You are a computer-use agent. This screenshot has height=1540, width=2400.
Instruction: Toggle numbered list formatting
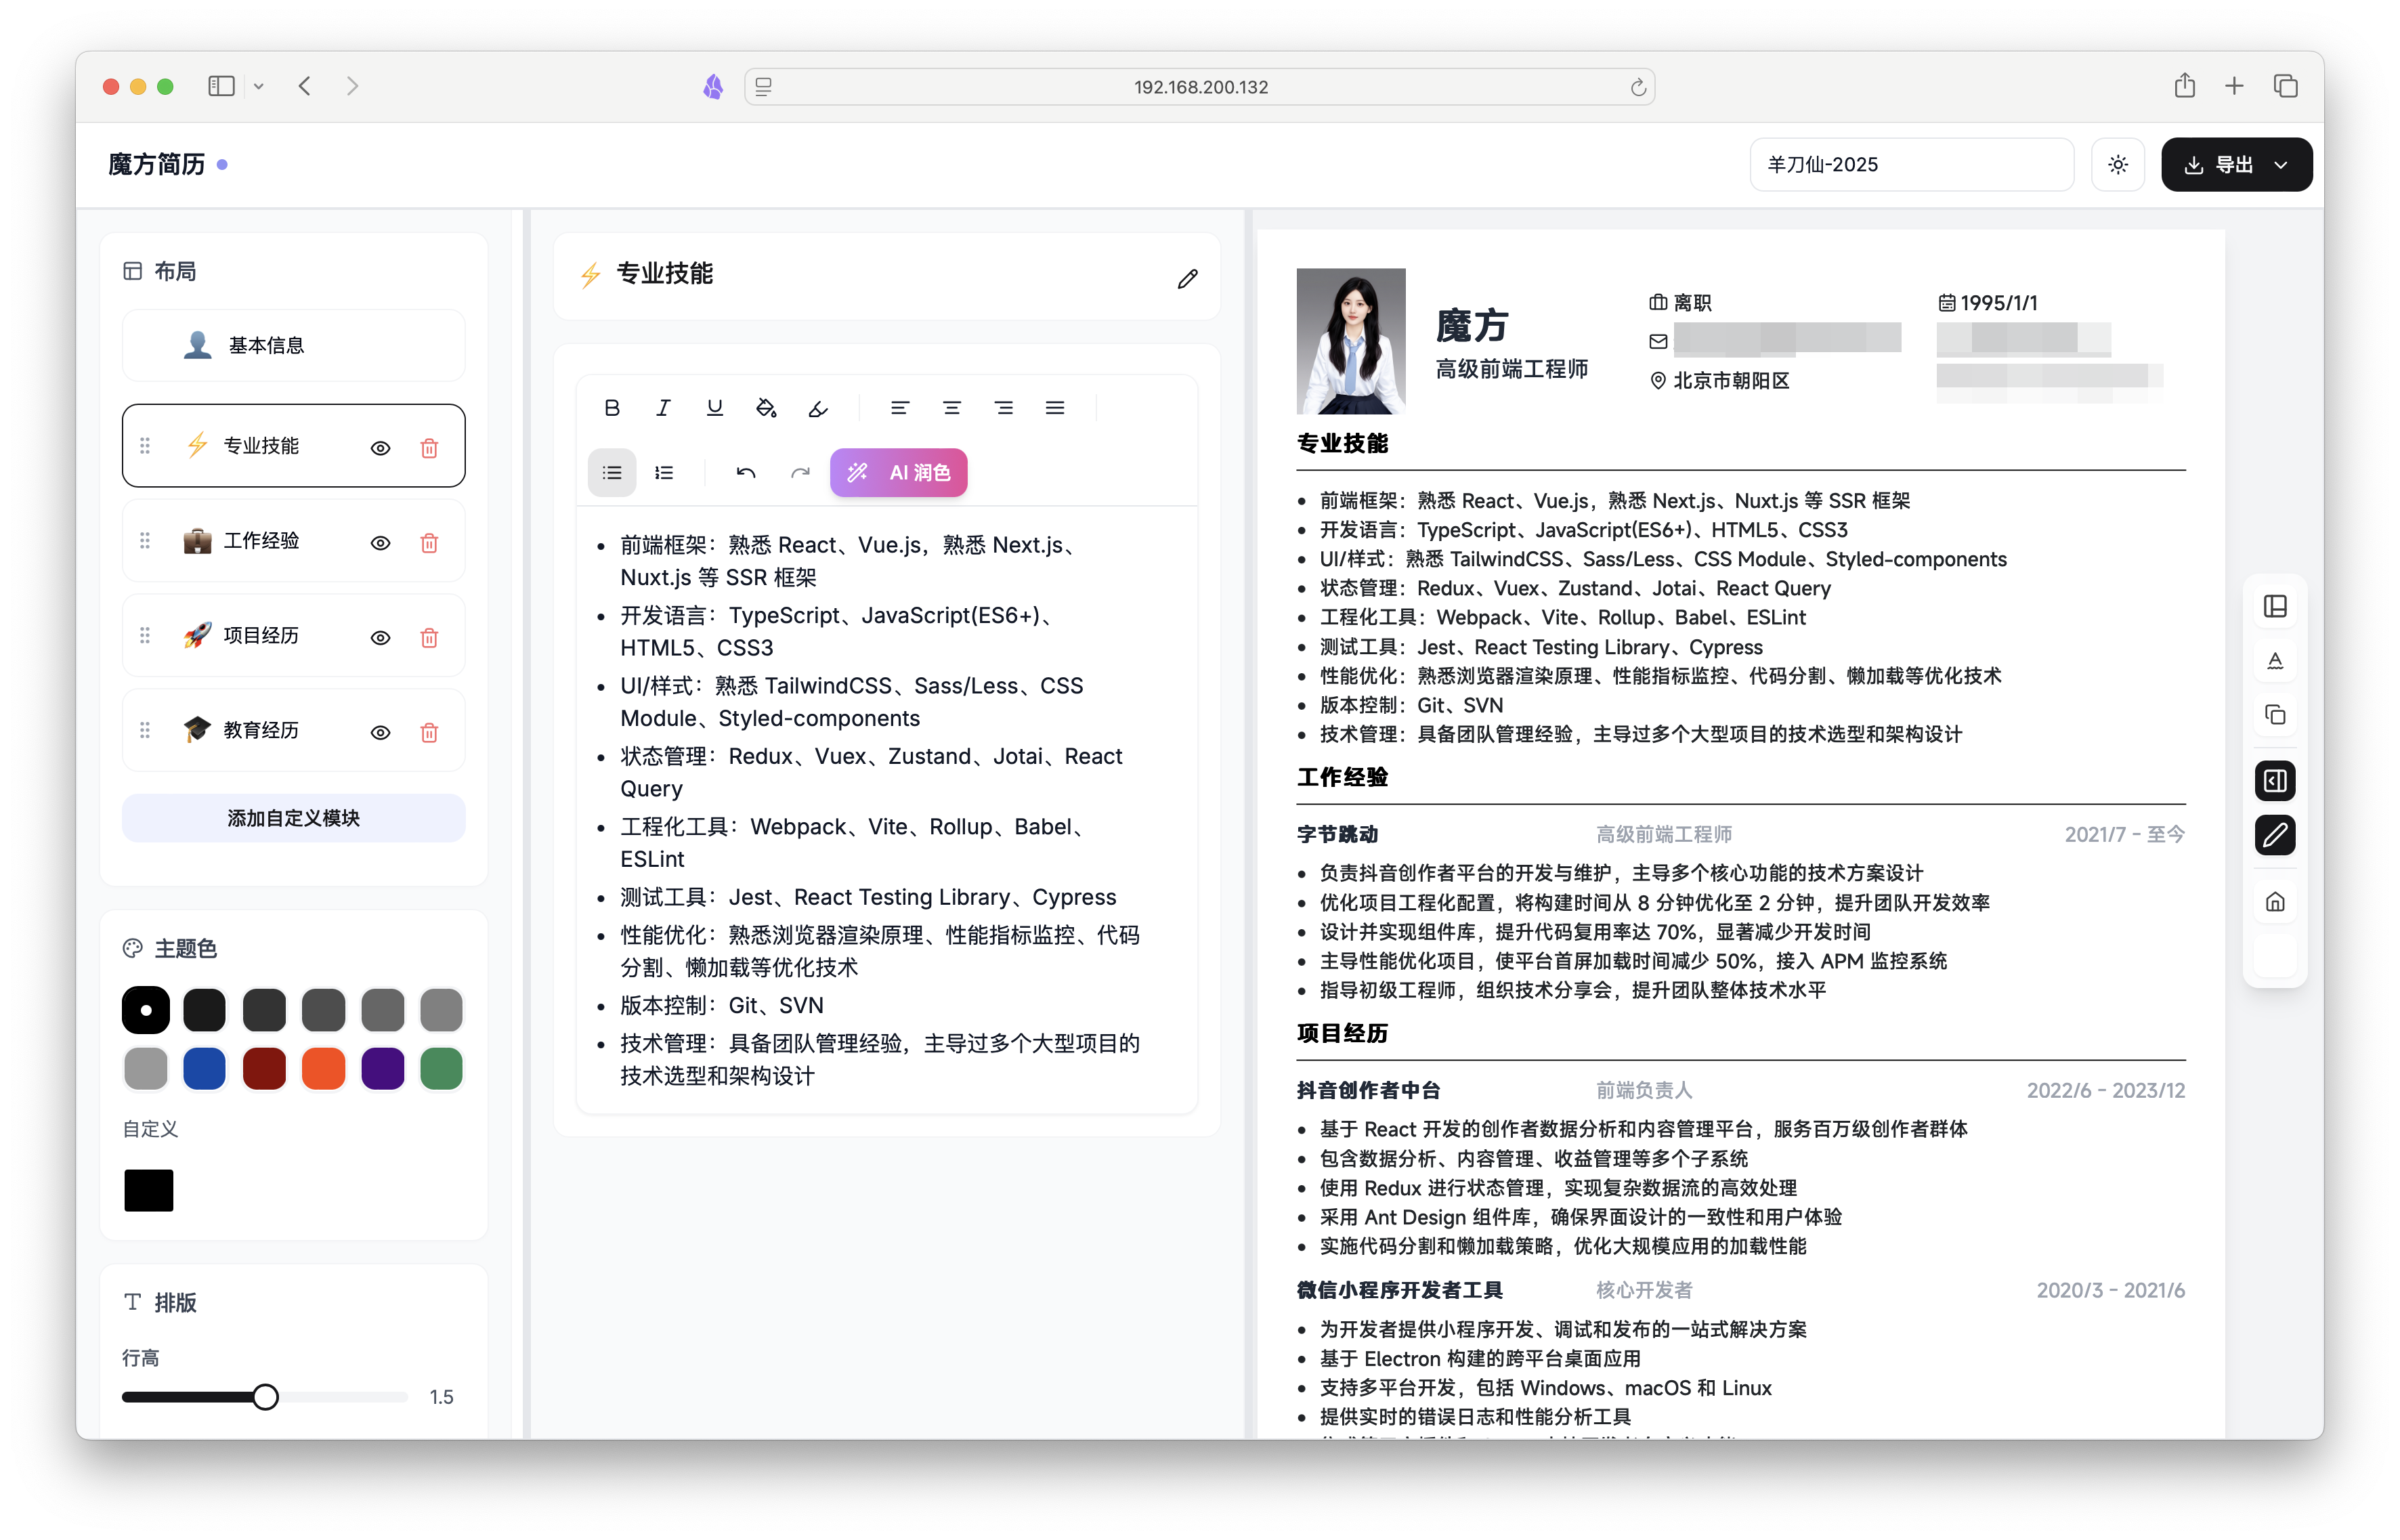pyautogui.click(x=663, y=472)
